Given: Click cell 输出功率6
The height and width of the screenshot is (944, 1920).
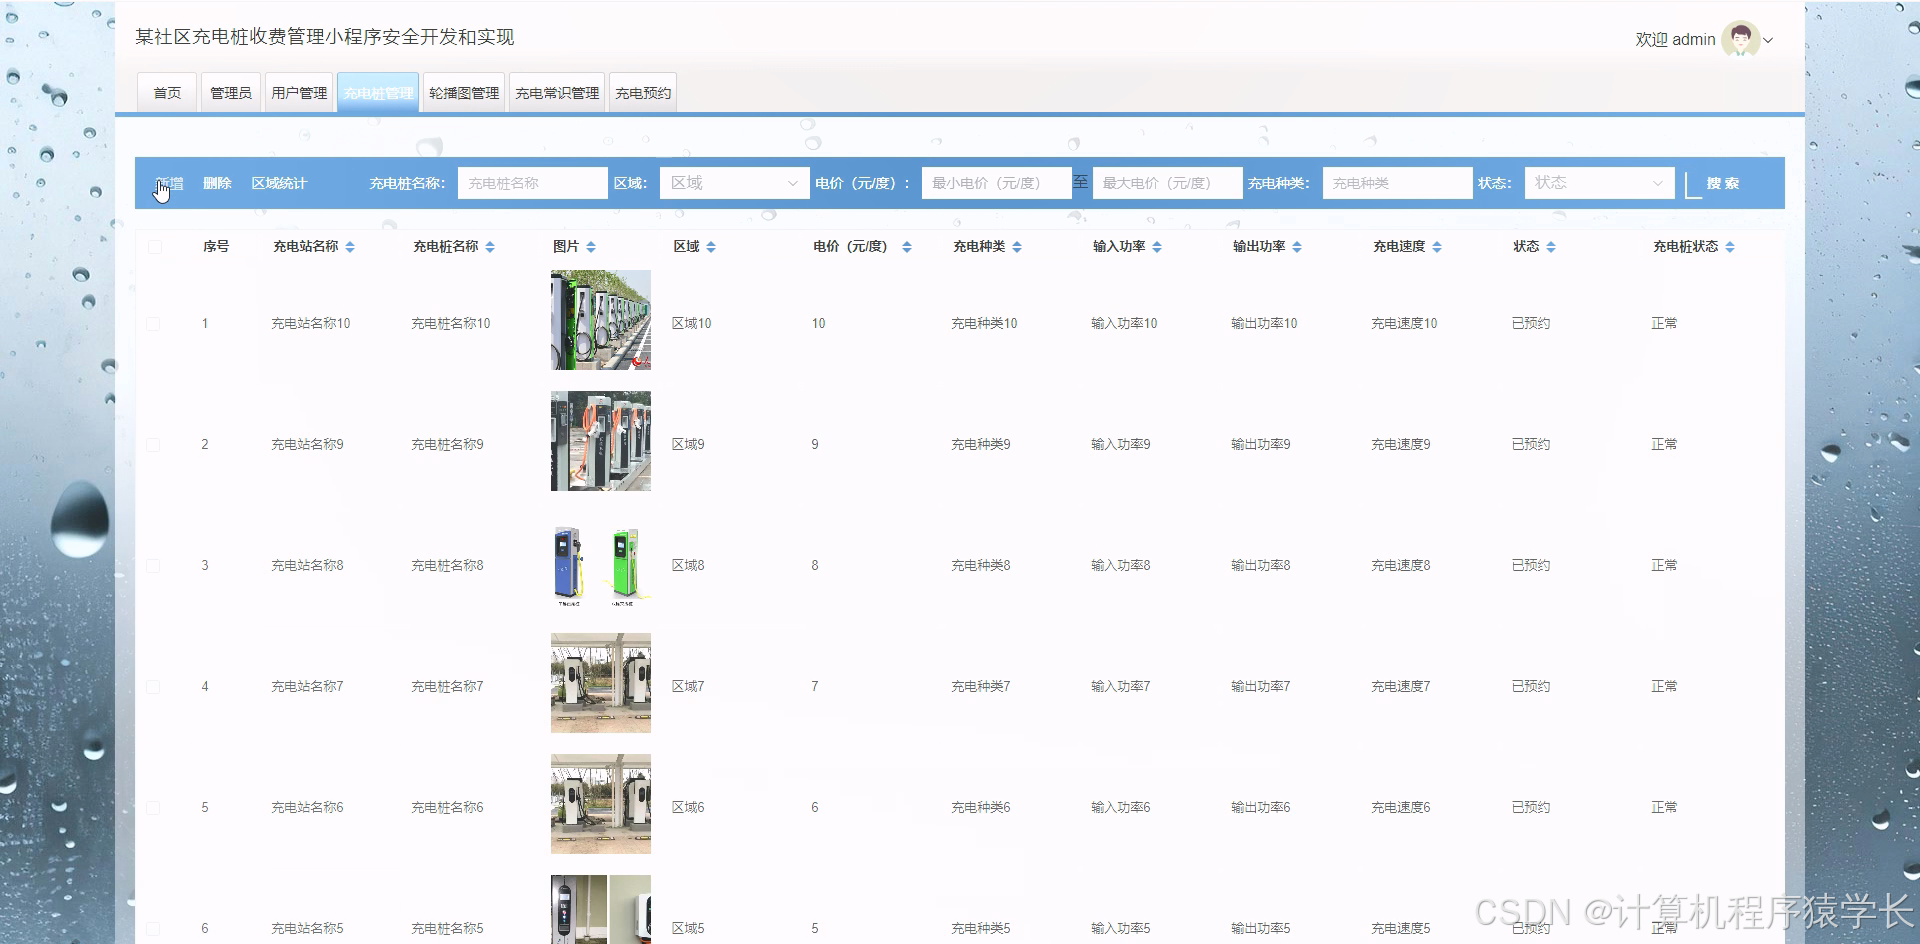Looking at the screenshot, I should 1261,808.
